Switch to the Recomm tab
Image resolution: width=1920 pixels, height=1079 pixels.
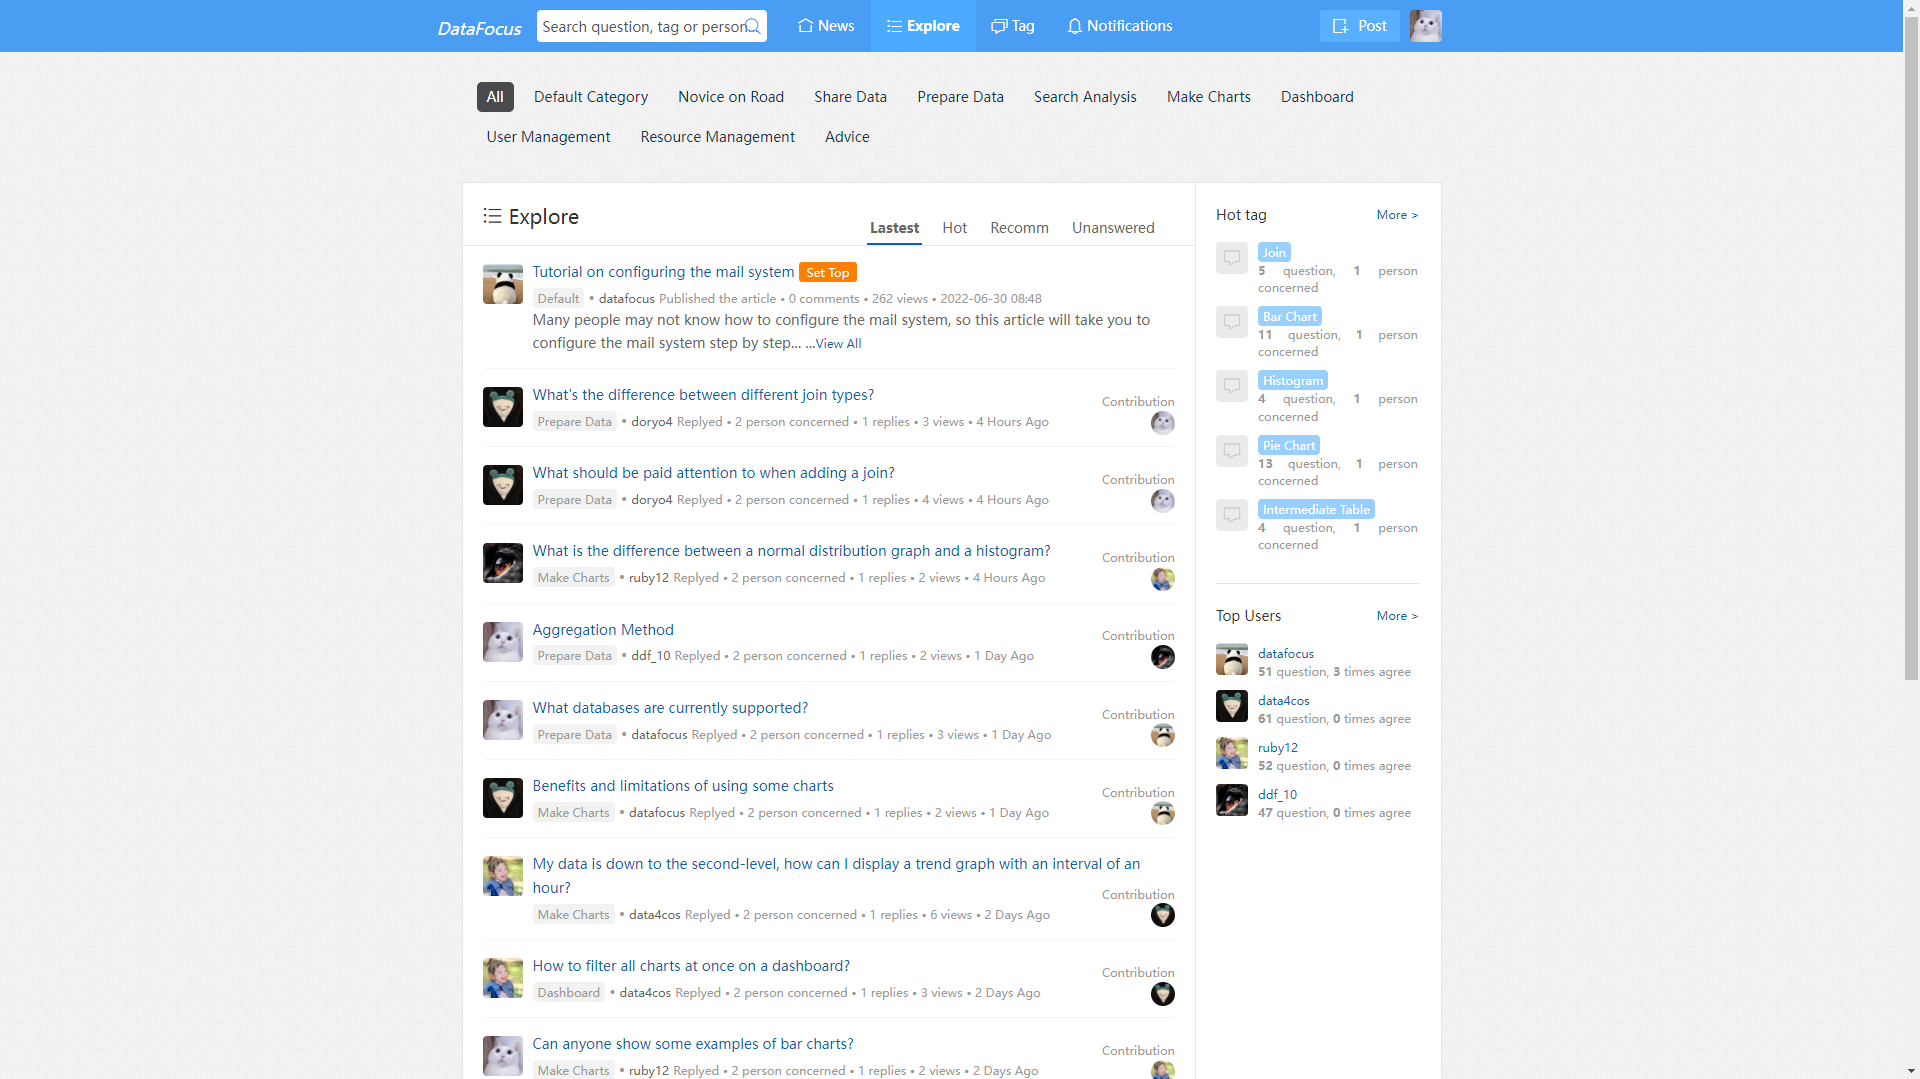click(1019, 228)
